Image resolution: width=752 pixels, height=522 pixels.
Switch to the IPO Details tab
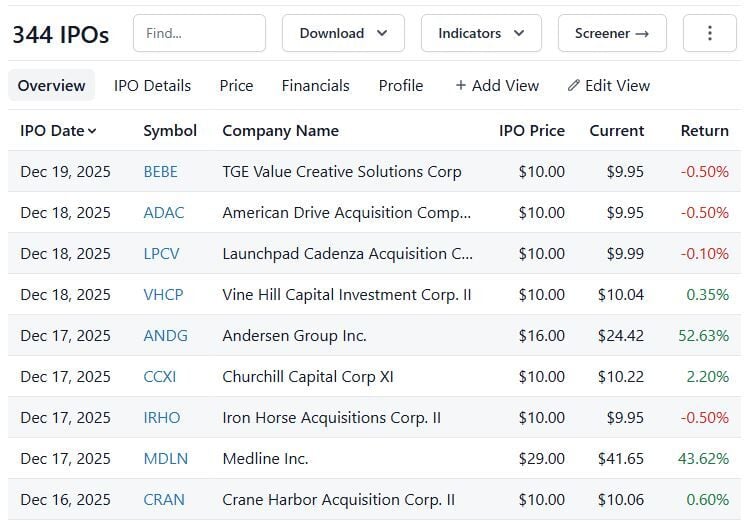[152, 86]
